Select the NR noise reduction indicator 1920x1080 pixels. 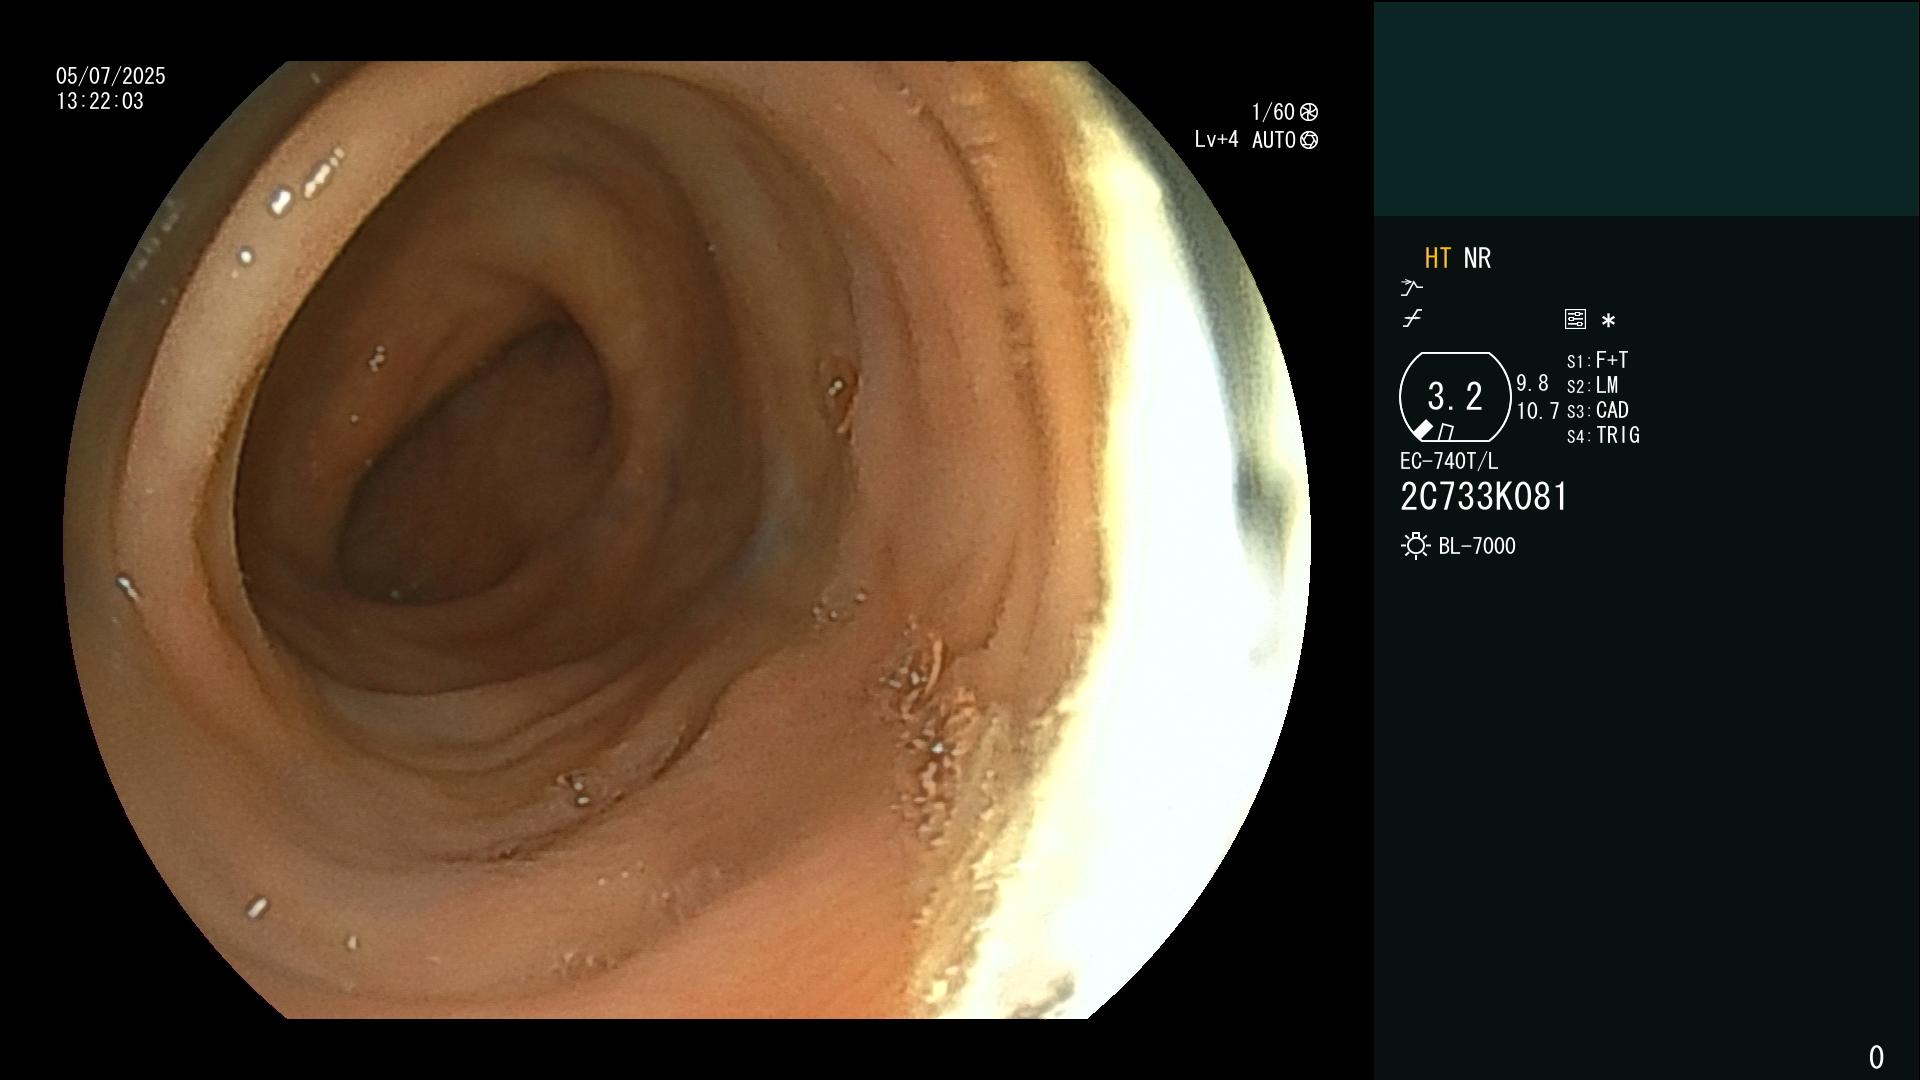tap(1477, 259)
